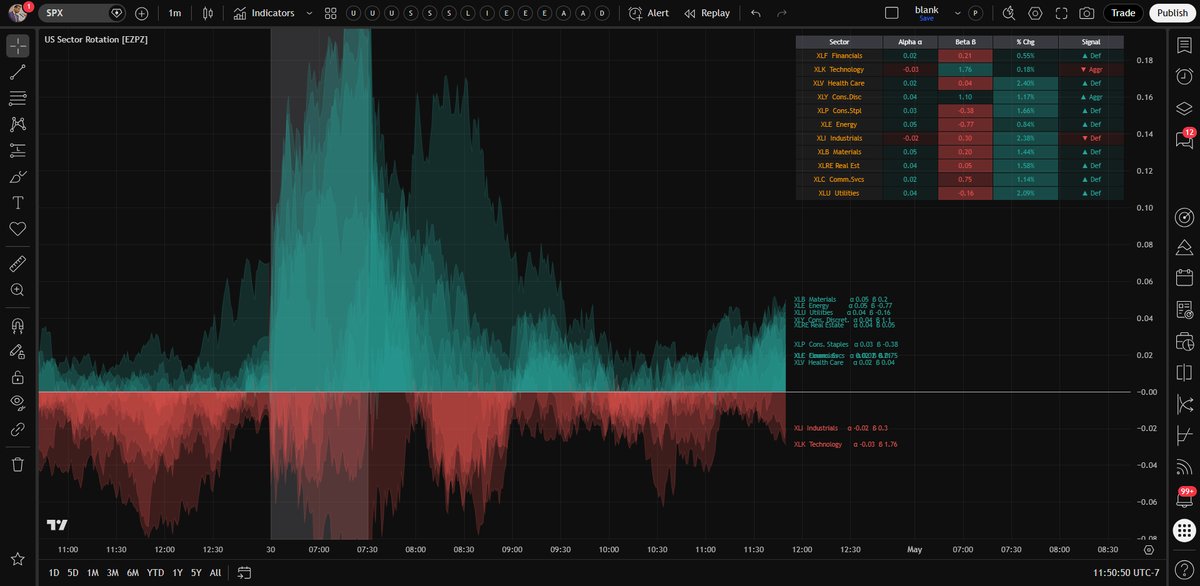Image resolution: width=1200 pixels, height=586 pixels.
Task: Redo the chart action
Action: [782, 13]
